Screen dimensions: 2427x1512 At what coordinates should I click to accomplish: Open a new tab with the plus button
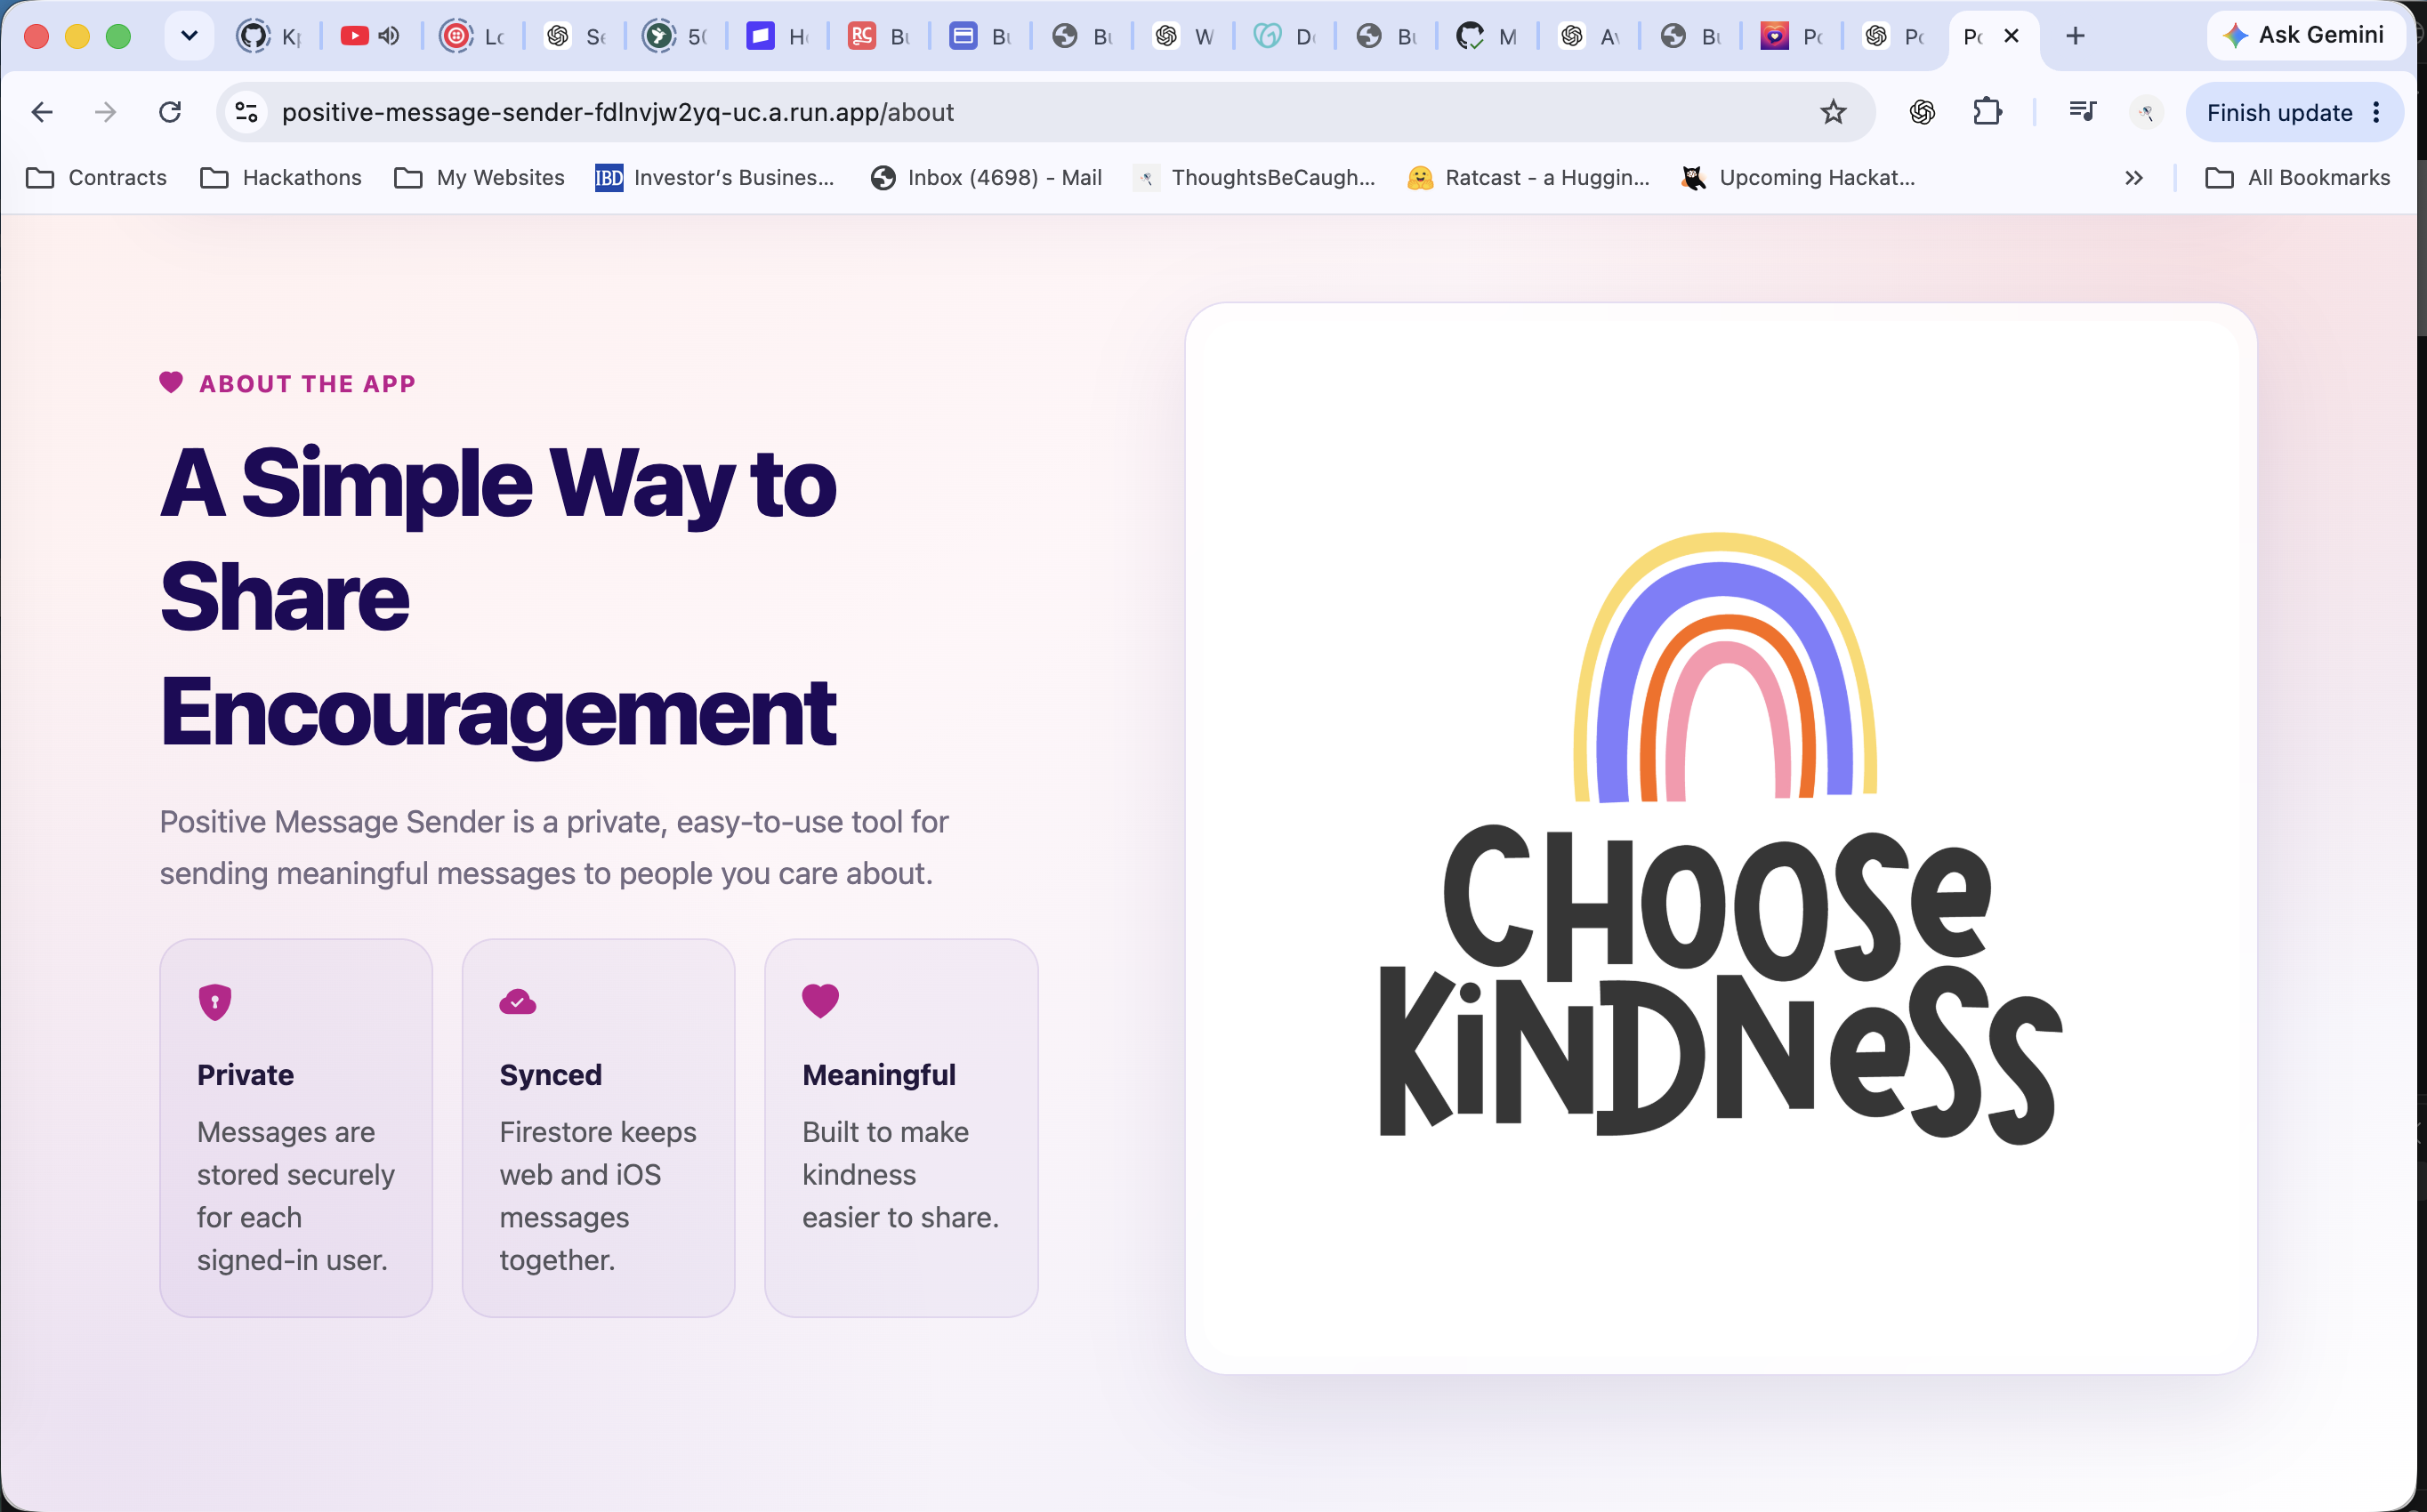tap(2075, 36)
